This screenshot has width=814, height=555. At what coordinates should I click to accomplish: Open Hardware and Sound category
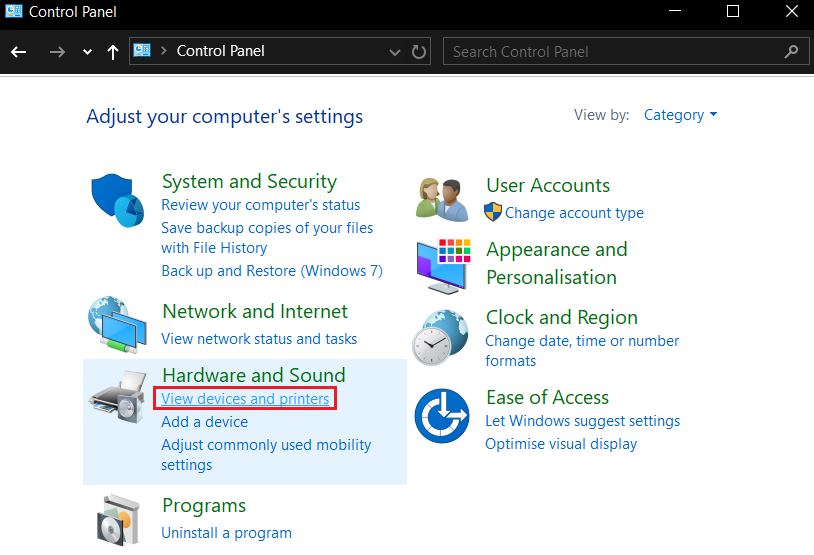(254, 375)
